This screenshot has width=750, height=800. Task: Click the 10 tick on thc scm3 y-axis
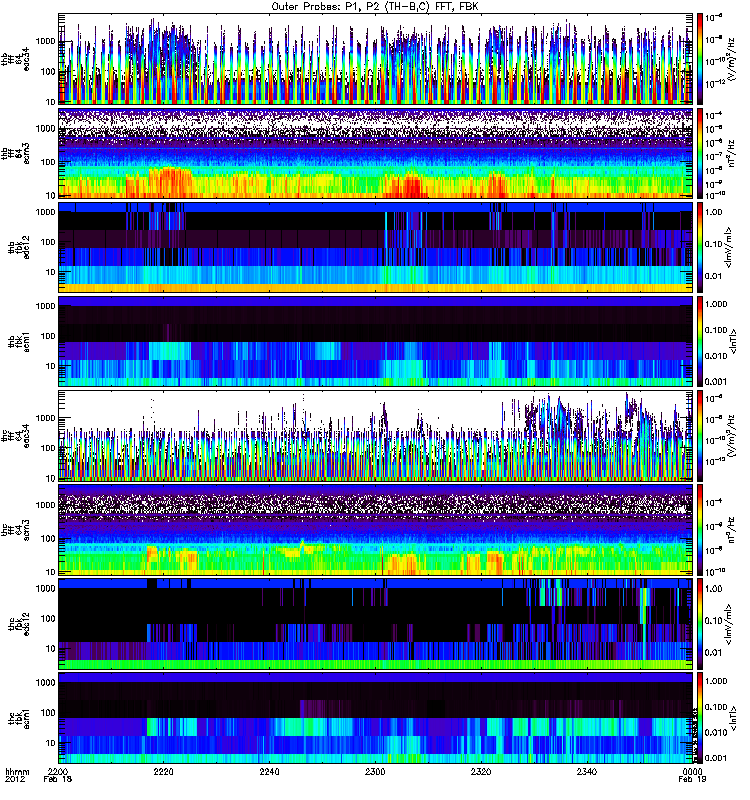(50, 572)
